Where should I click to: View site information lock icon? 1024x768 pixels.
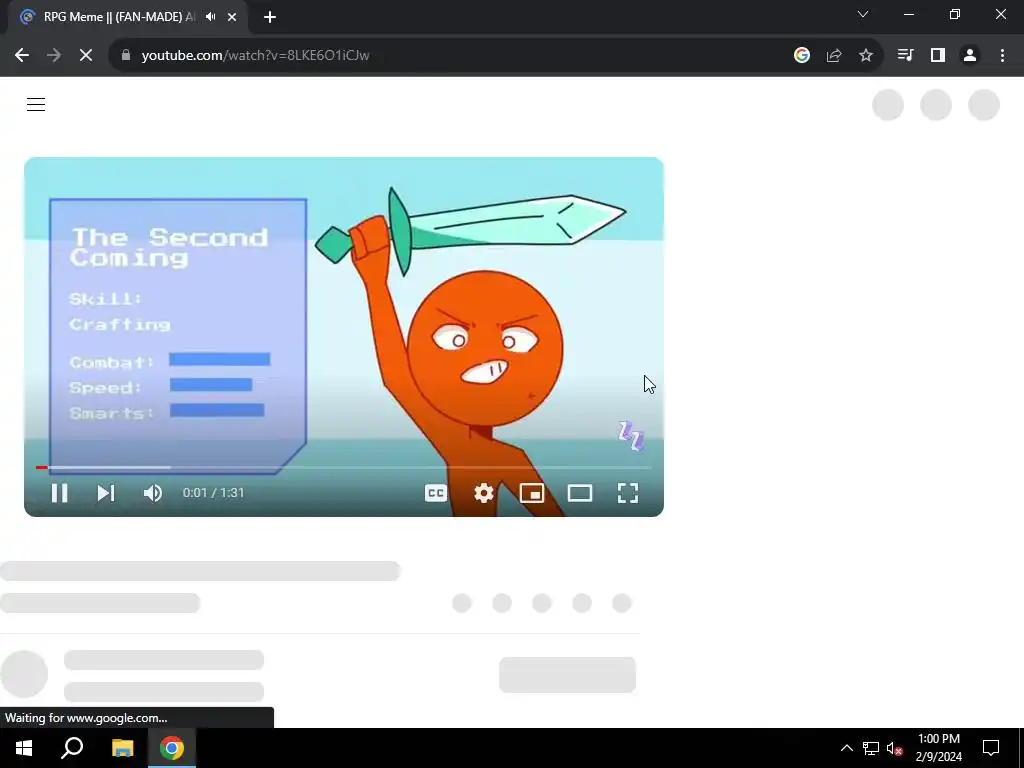126,56
